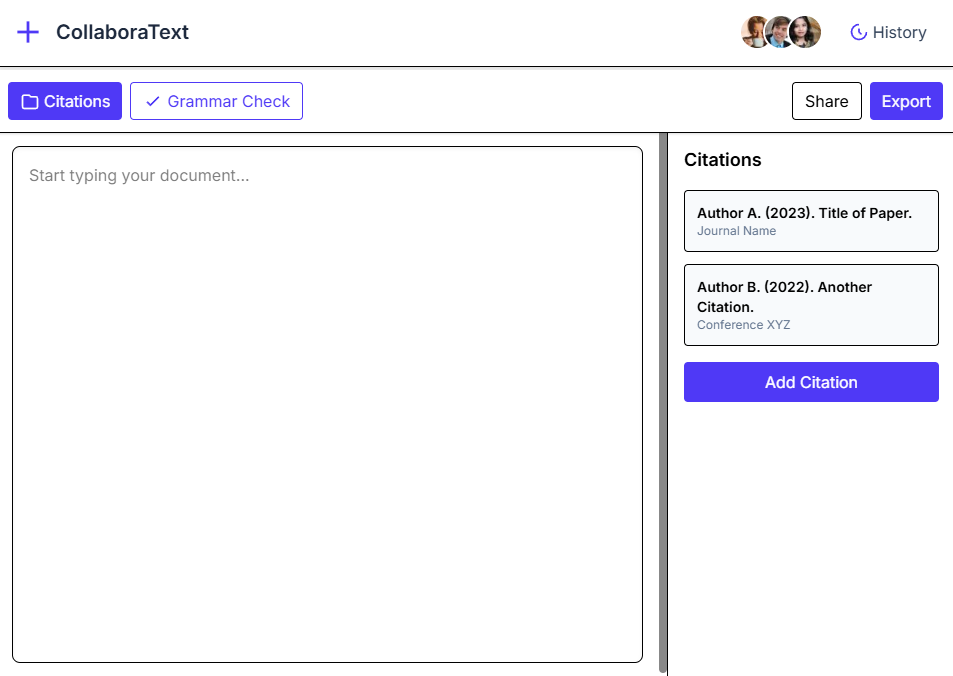
Task: Select the middle collaborator avatar
Action: (x=779, y=32)
